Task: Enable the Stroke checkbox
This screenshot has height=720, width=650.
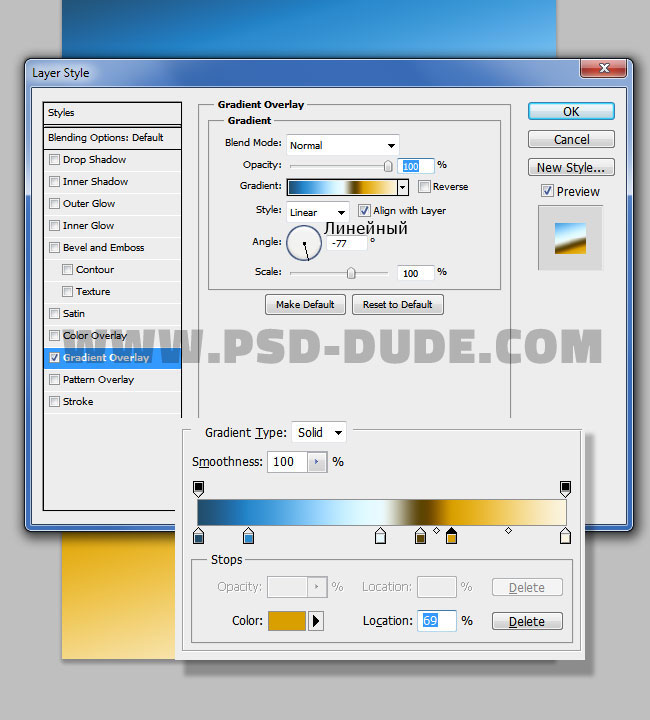Action: [x=54, y=402]
